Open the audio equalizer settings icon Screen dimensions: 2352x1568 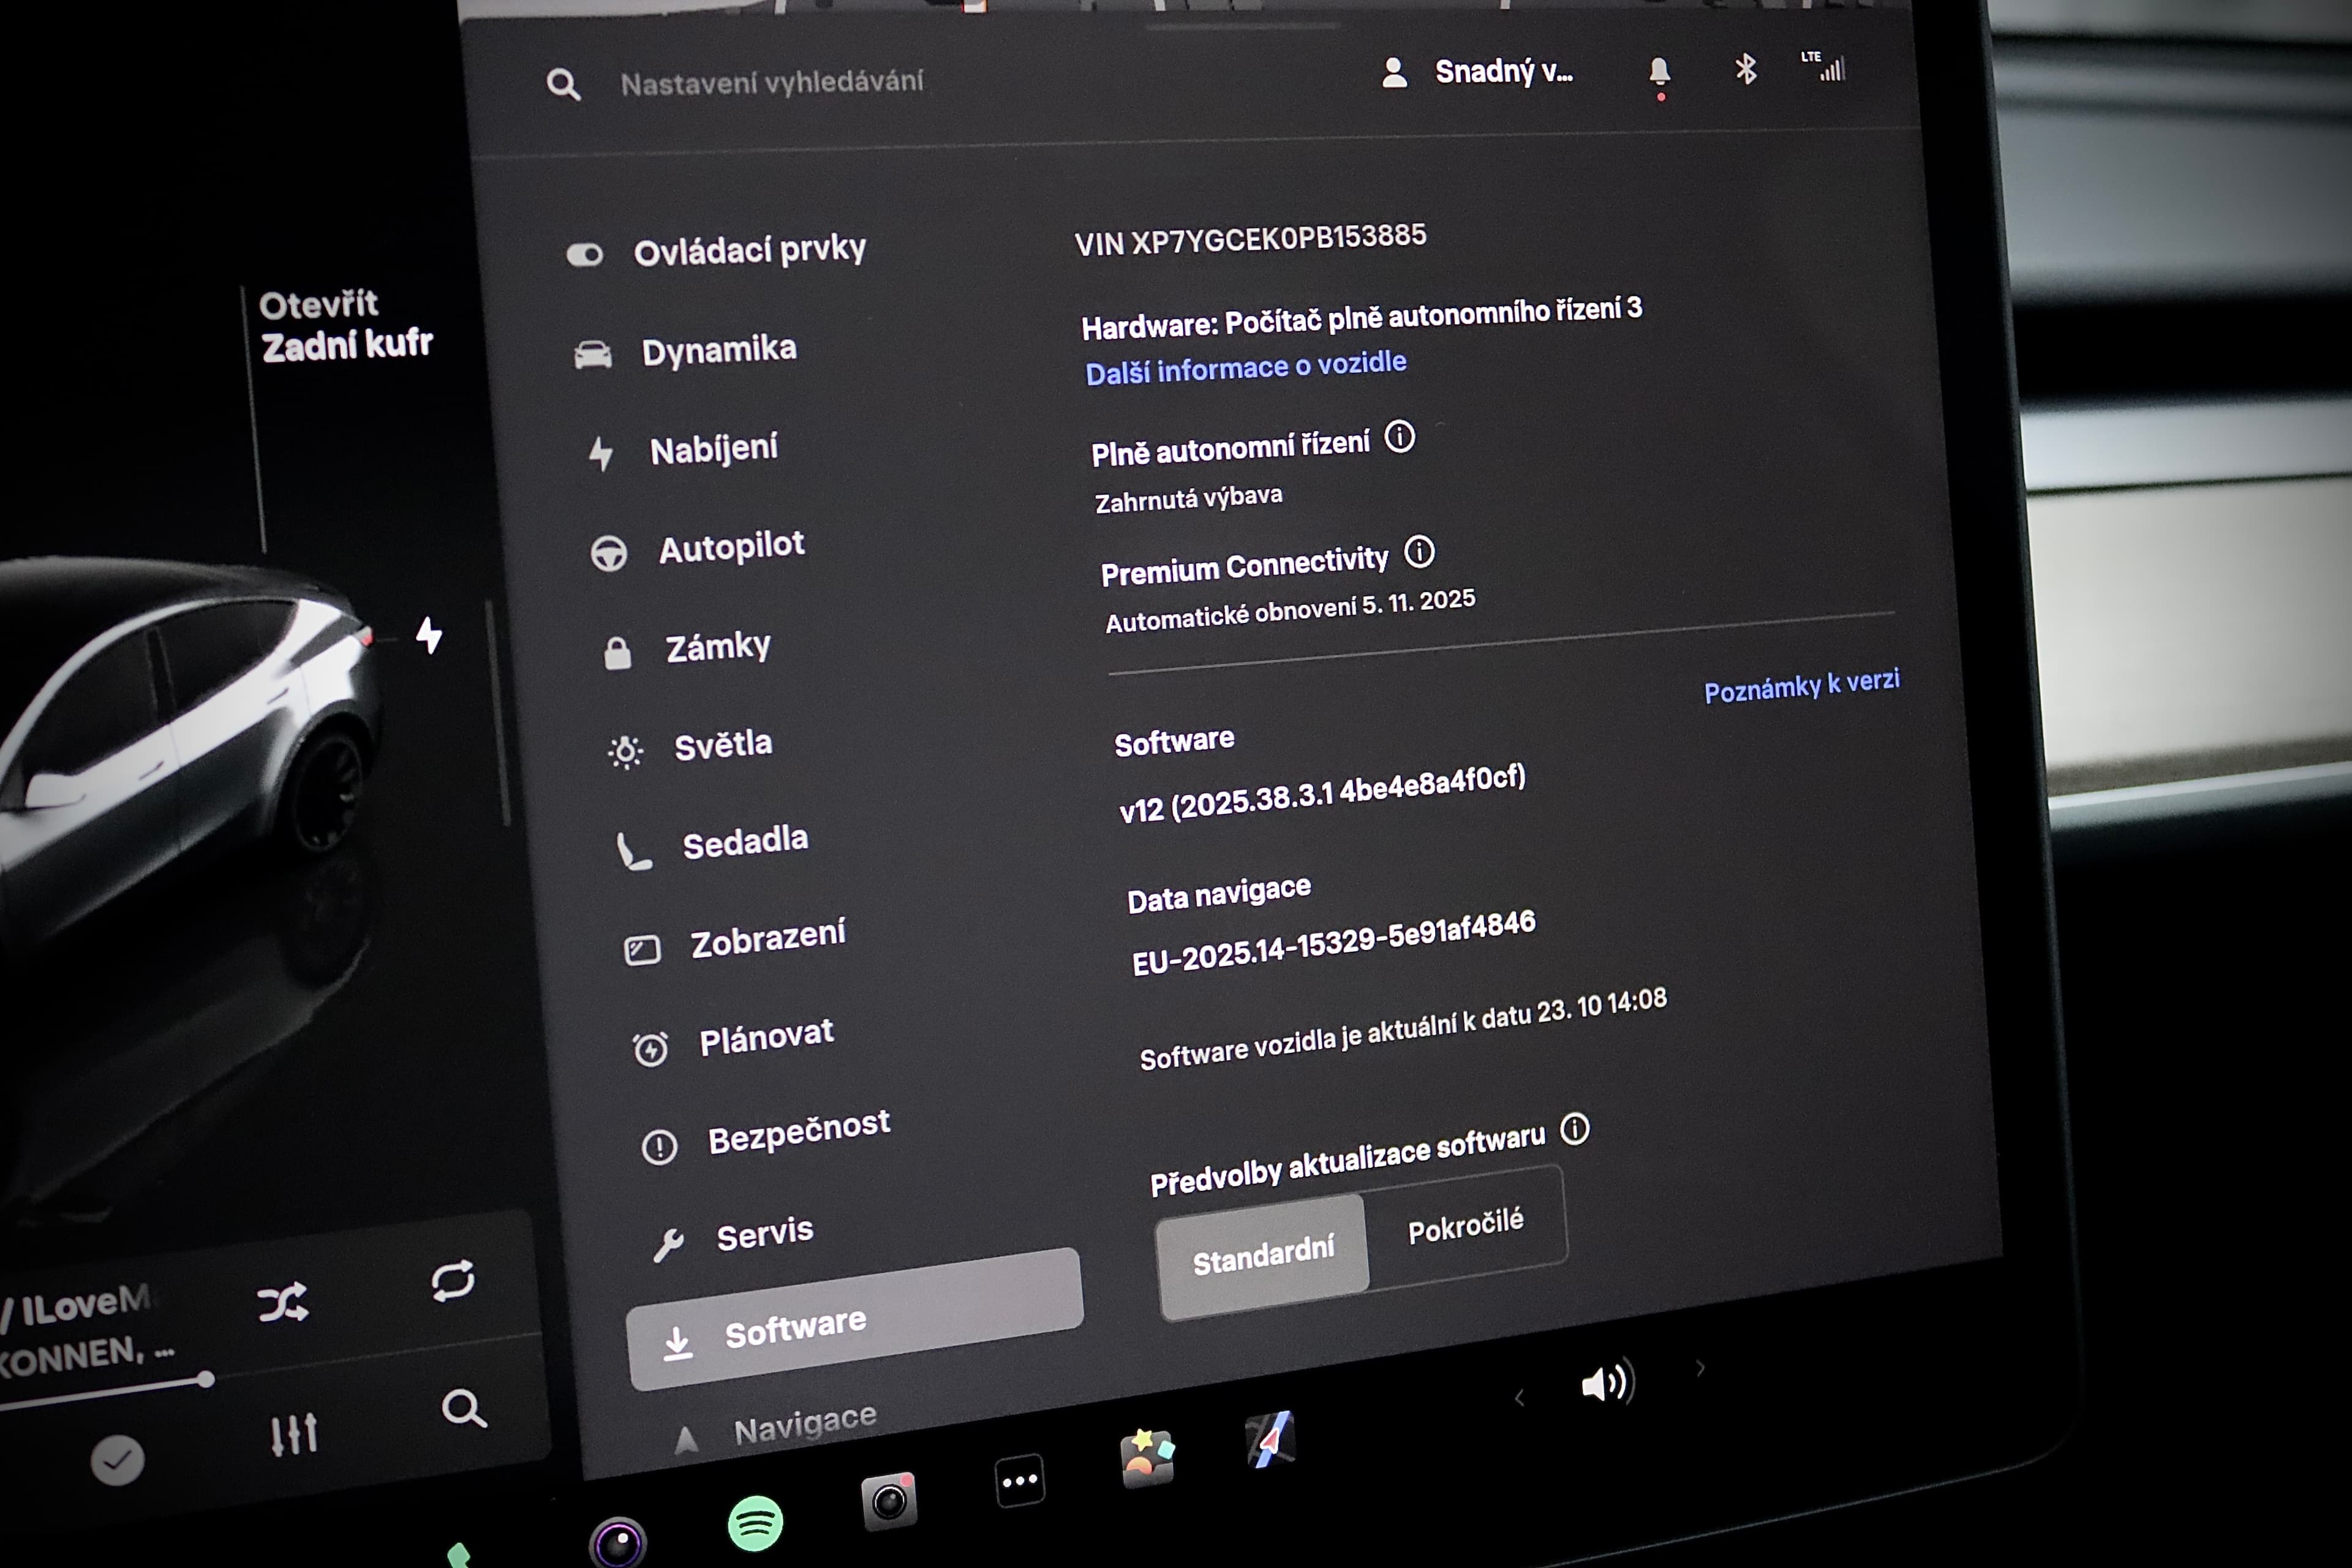tap(294, 1434)
